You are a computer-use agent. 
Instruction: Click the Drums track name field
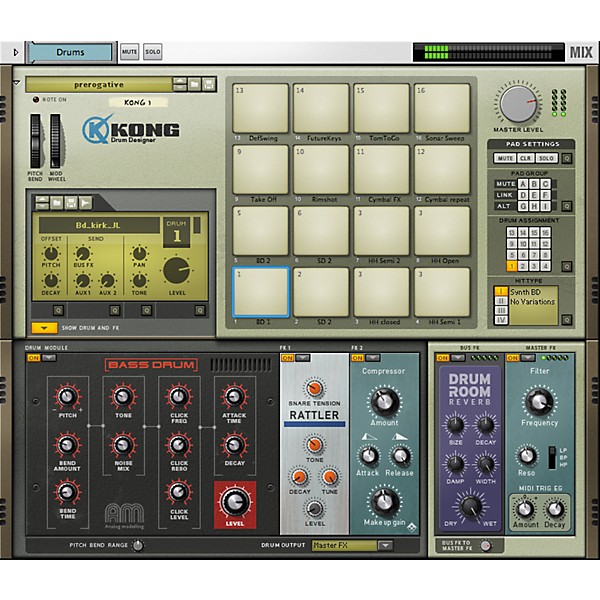[70, 52]
